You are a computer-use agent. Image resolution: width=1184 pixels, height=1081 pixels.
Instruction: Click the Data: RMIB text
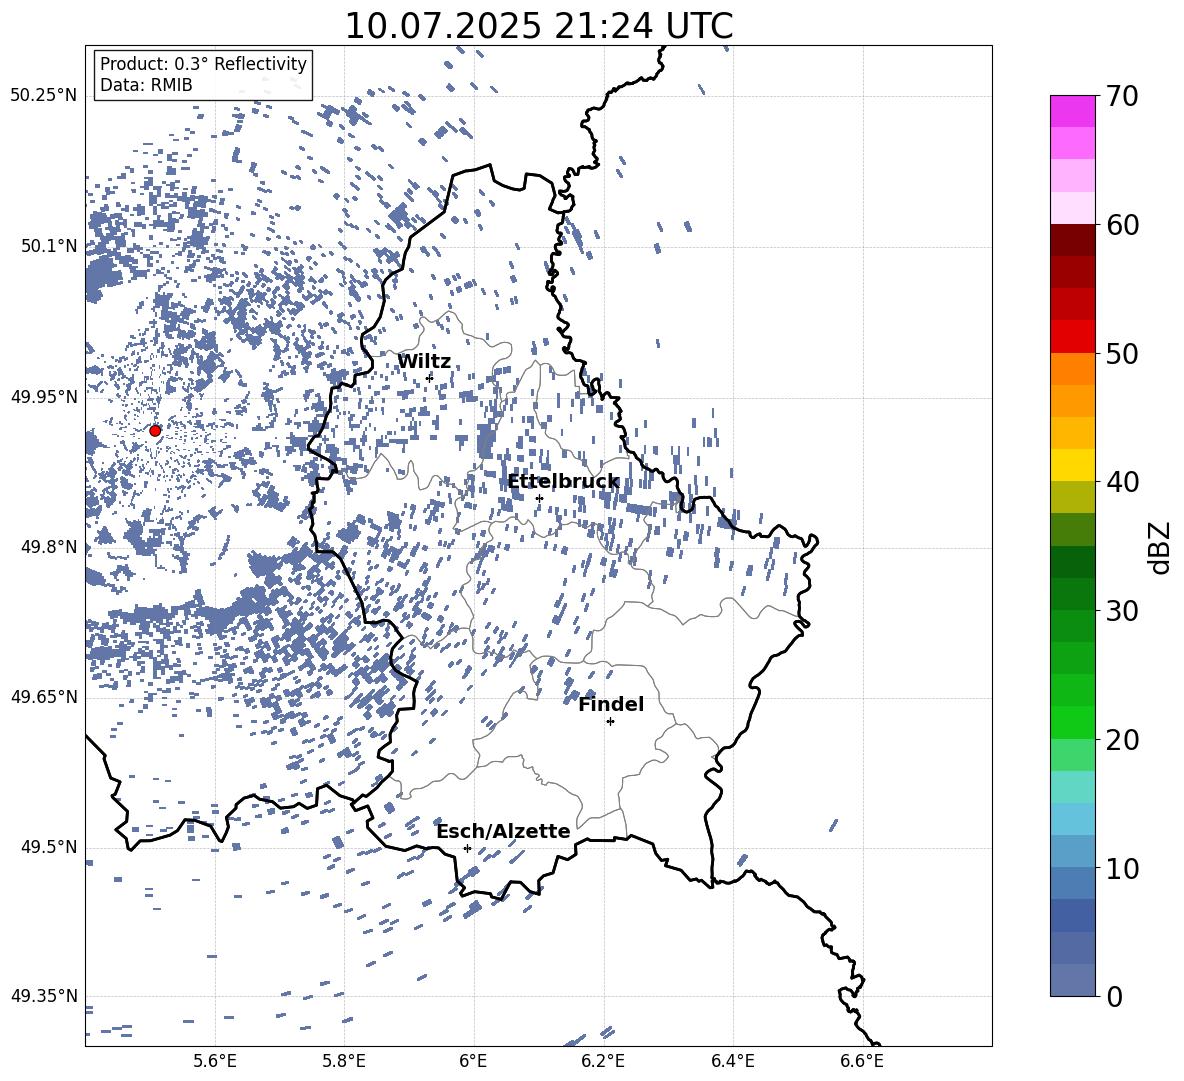[146, 85]
